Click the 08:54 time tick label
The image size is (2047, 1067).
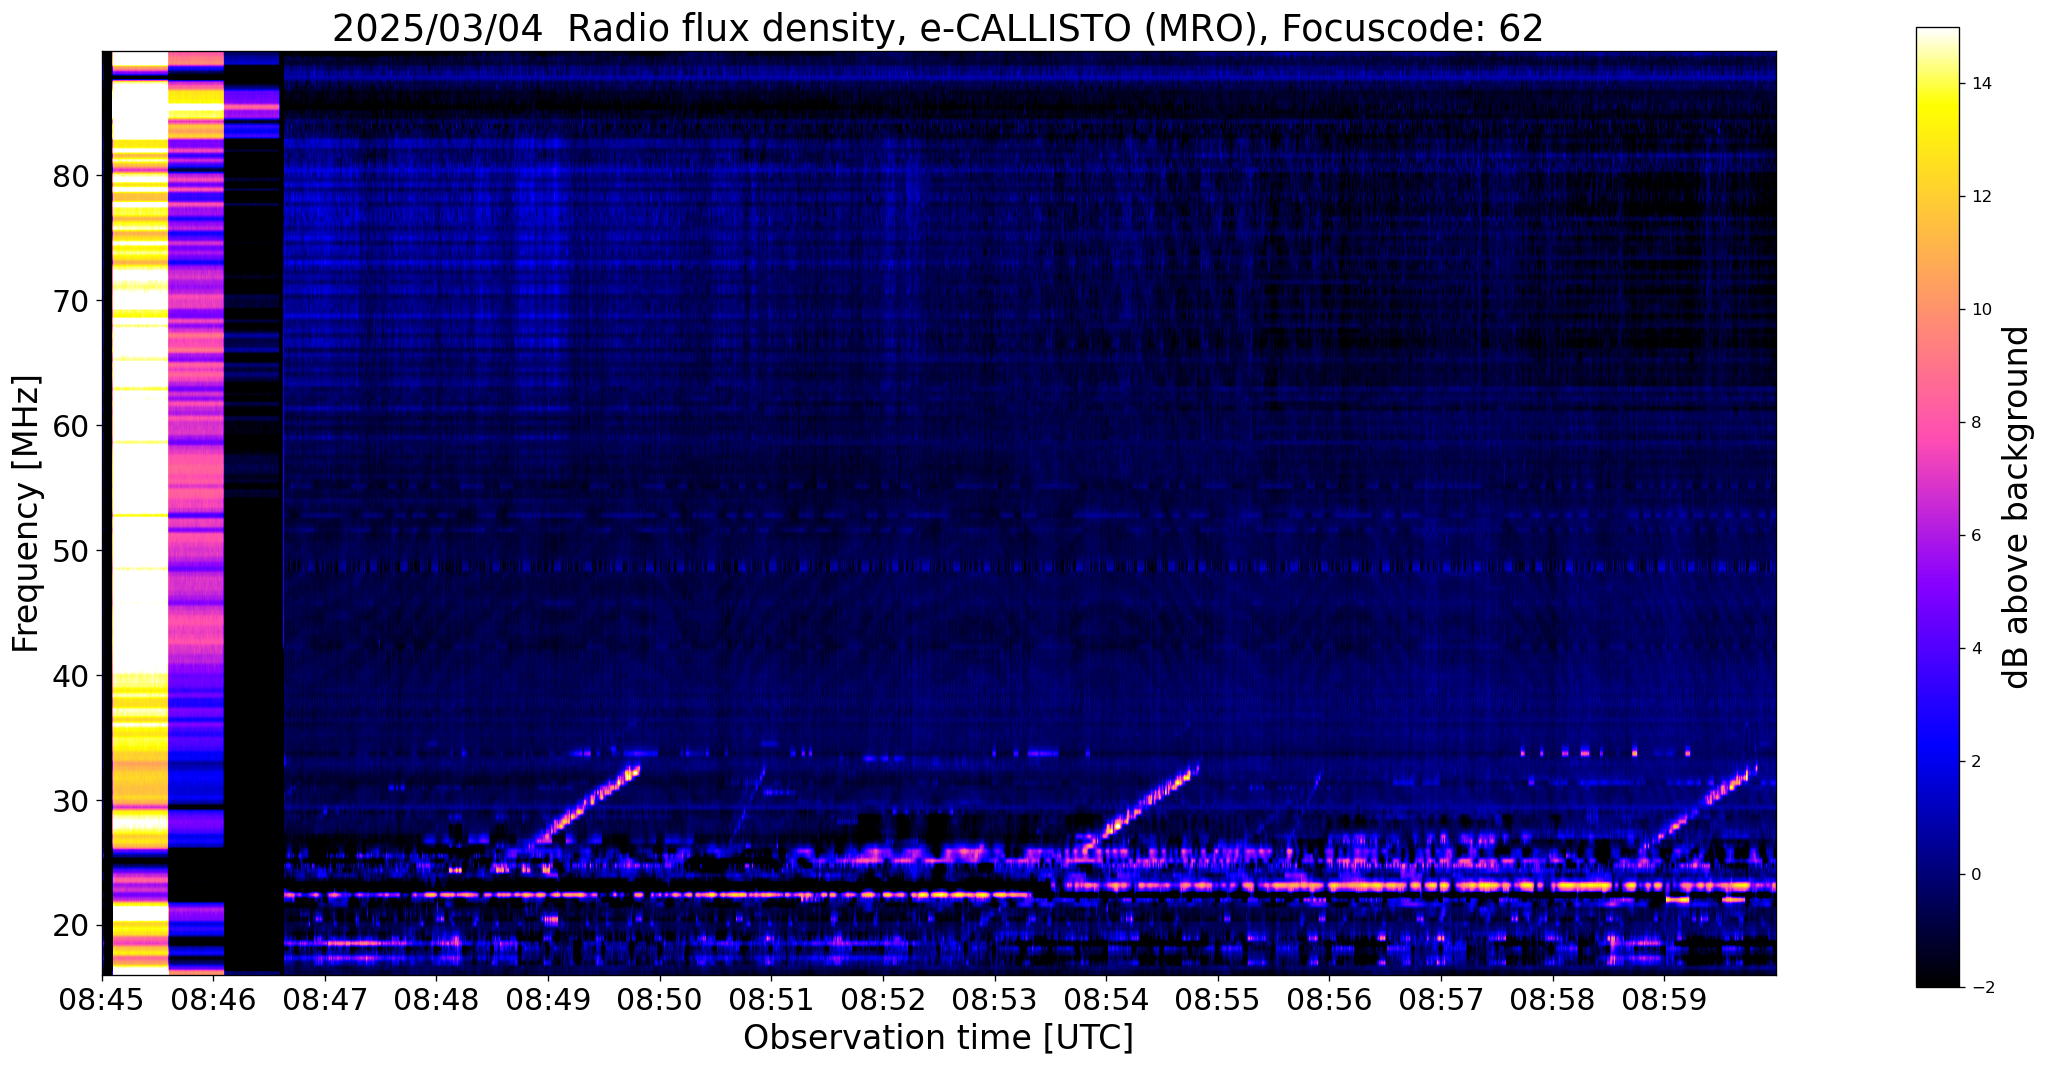click(x=1106, y=1000)
